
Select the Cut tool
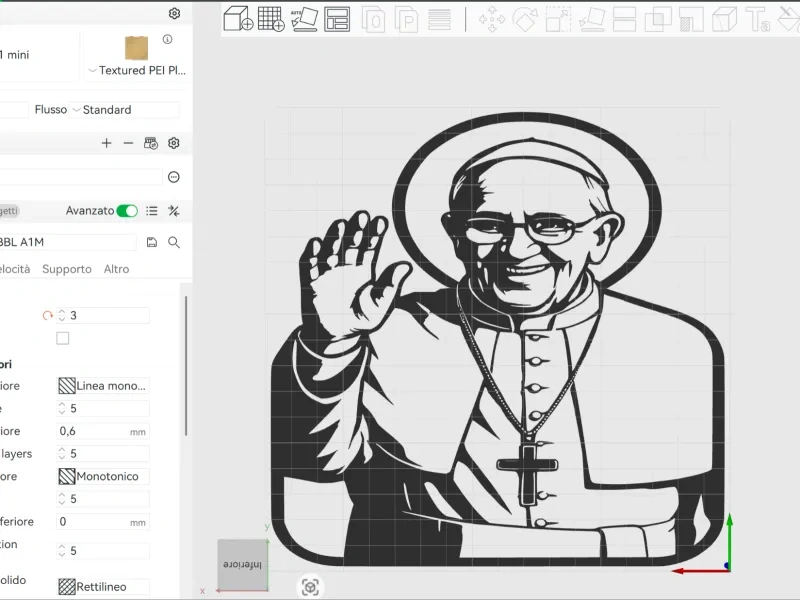click(x=624, y=20)
